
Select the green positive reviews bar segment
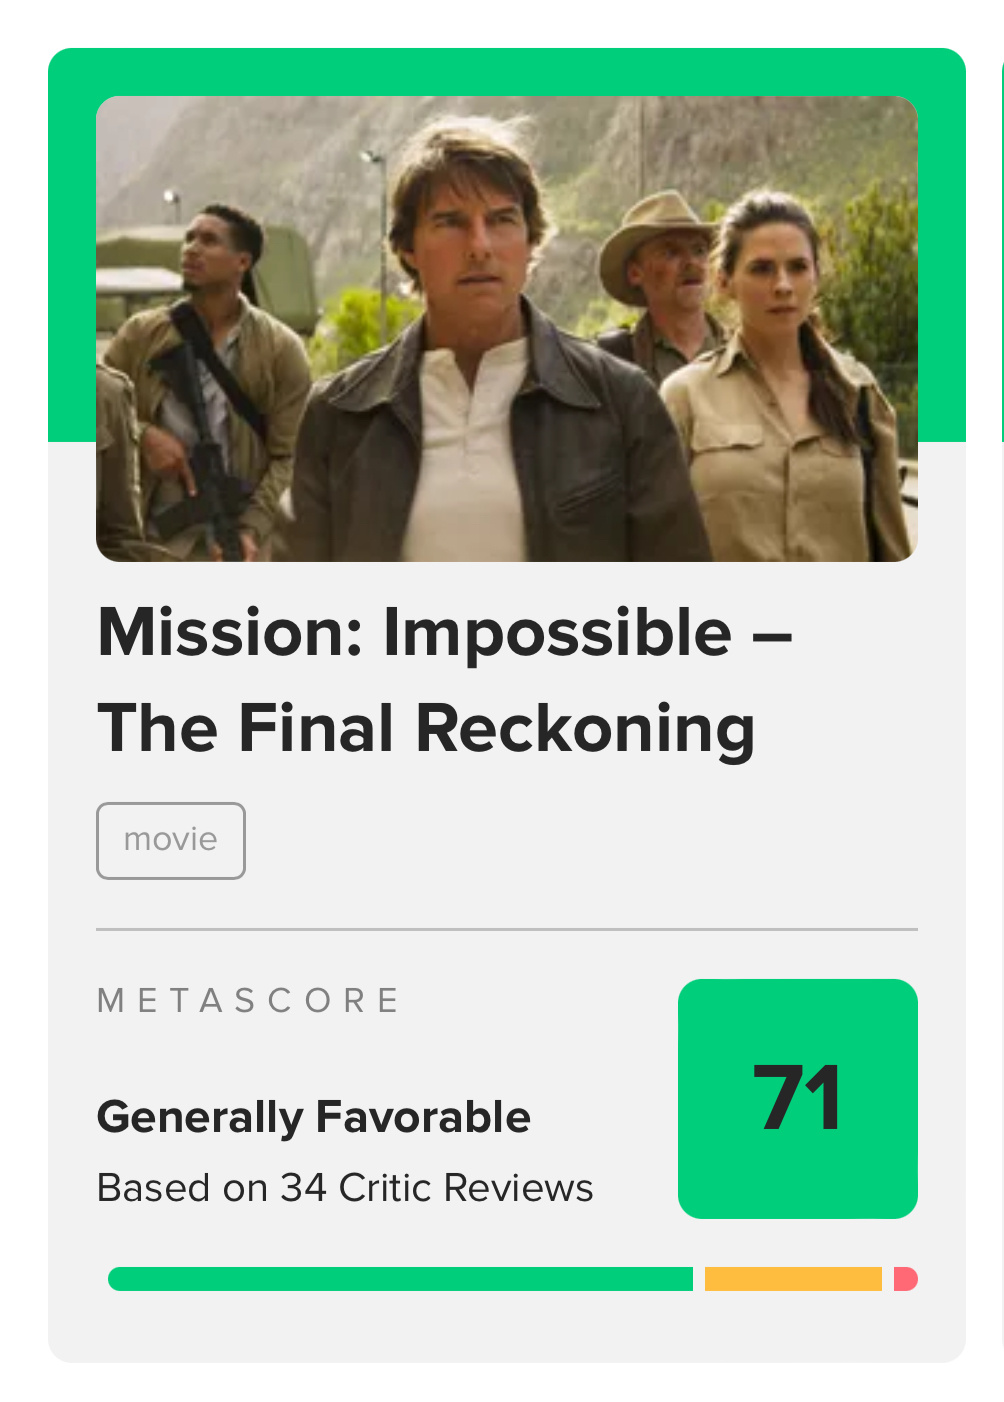(400, 1279)
